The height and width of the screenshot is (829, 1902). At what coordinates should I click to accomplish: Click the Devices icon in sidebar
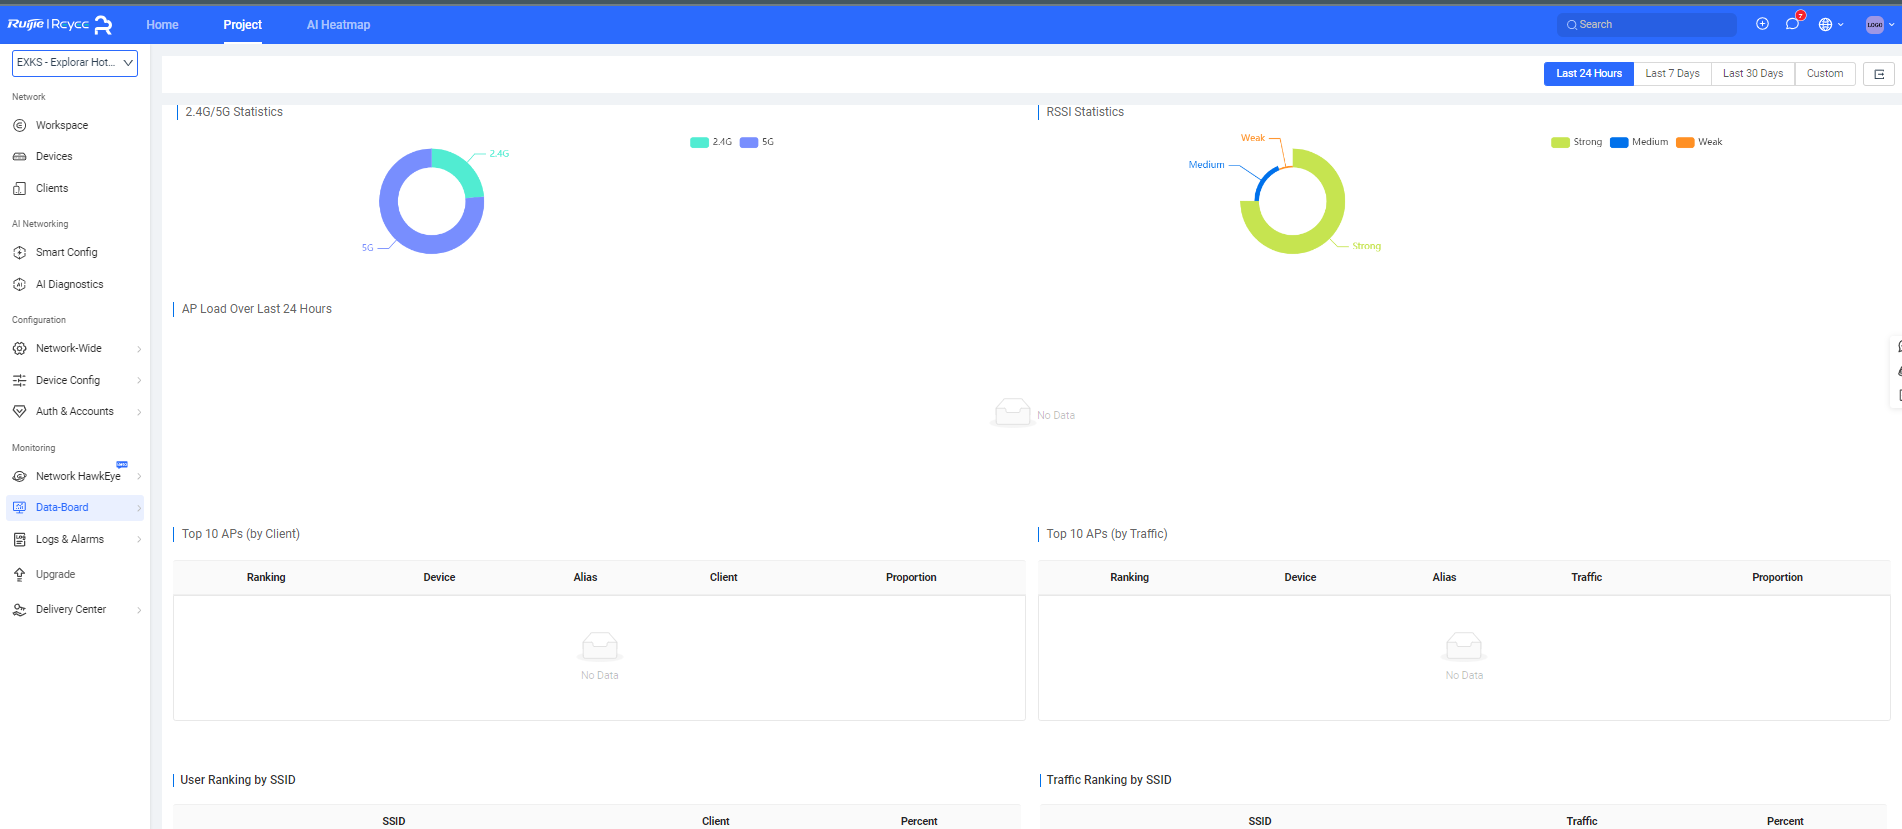tap(19, 157)
